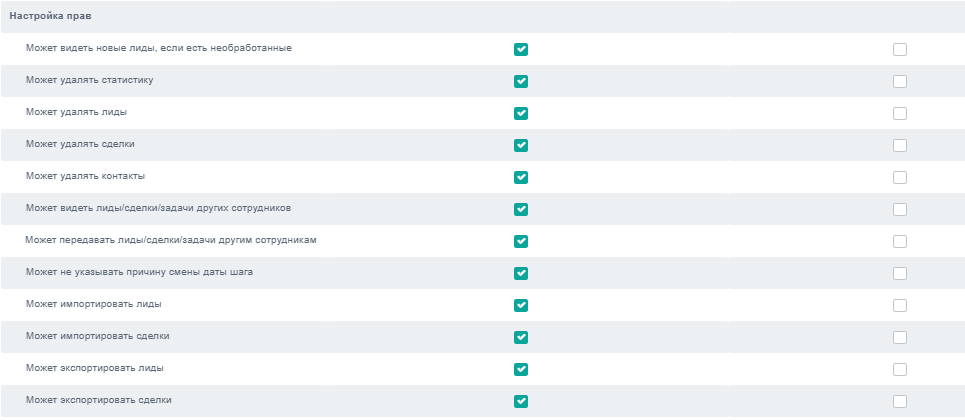Uncheck green box for 'Может удалять контакты'
Screen dimensions: 965x420
521,177
